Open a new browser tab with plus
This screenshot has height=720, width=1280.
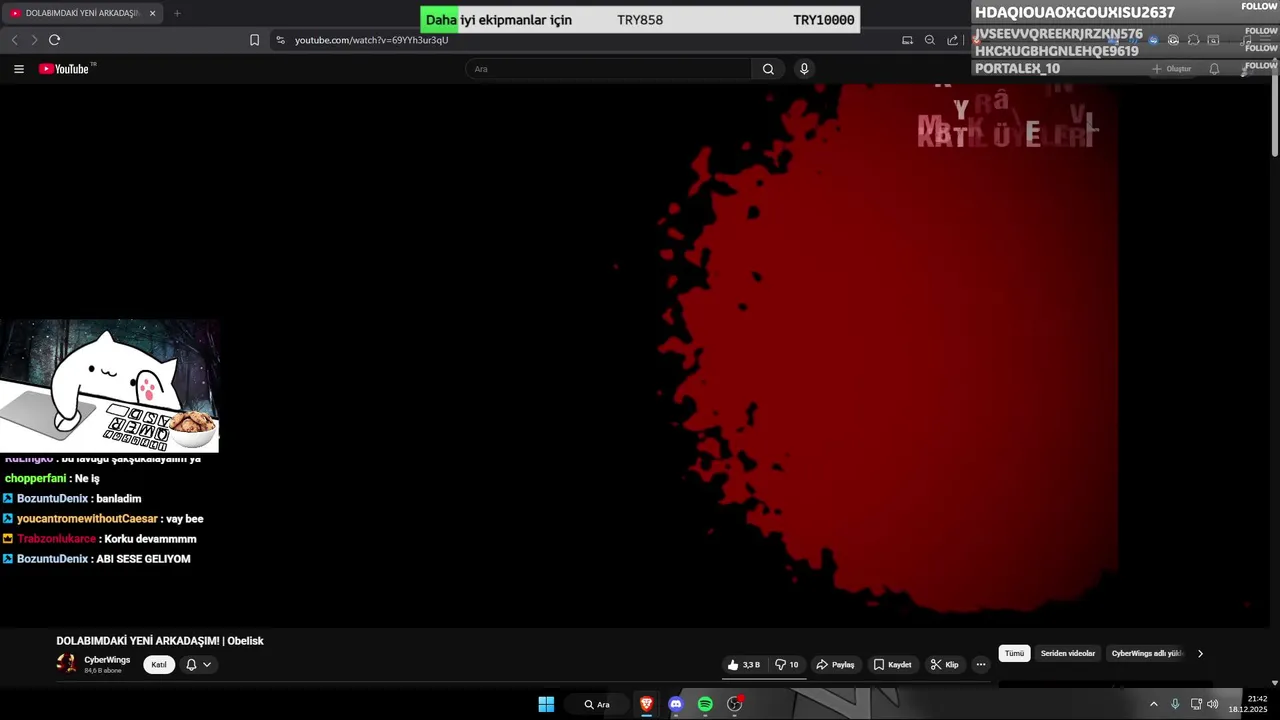177,13
